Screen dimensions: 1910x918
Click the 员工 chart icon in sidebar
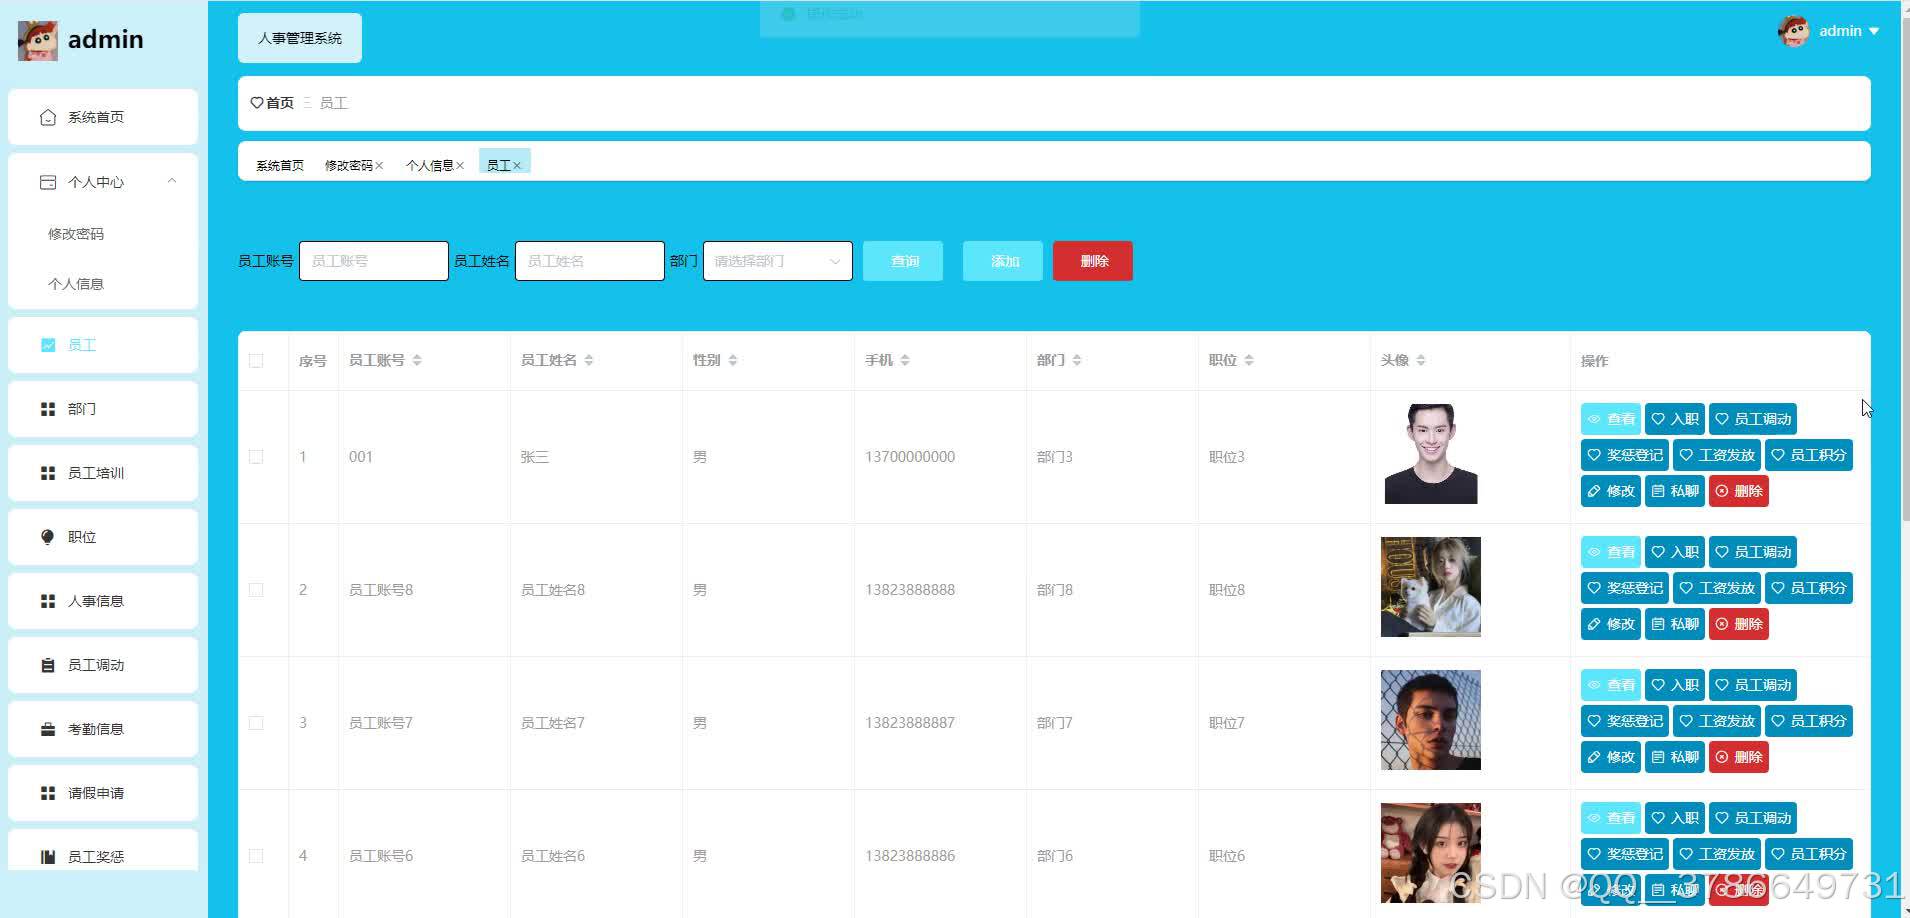click(x=47, y=345)
